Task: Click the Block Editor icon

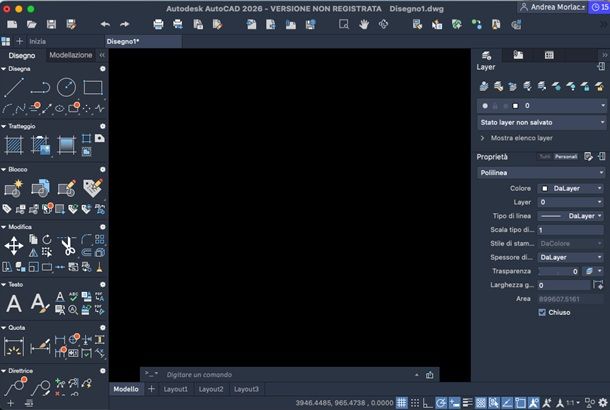Action: pos(67,188)
